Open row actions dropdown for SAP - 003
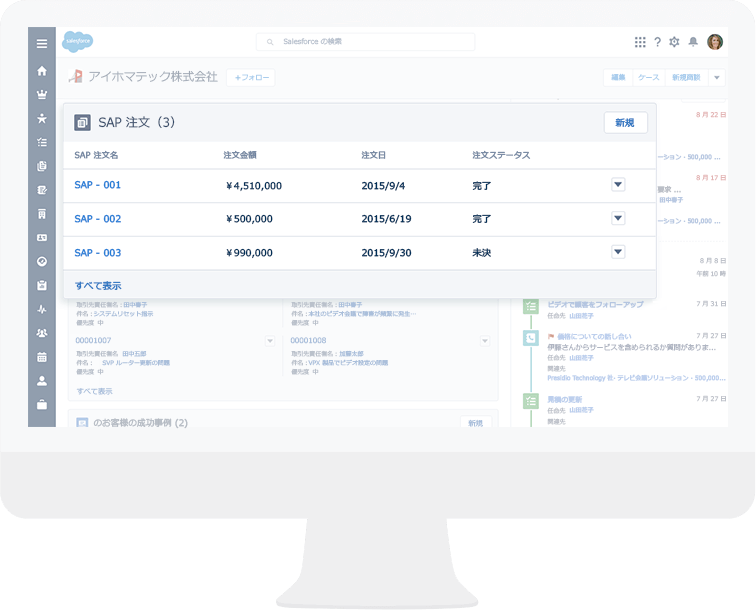The image size is (756, 610). 618,252
